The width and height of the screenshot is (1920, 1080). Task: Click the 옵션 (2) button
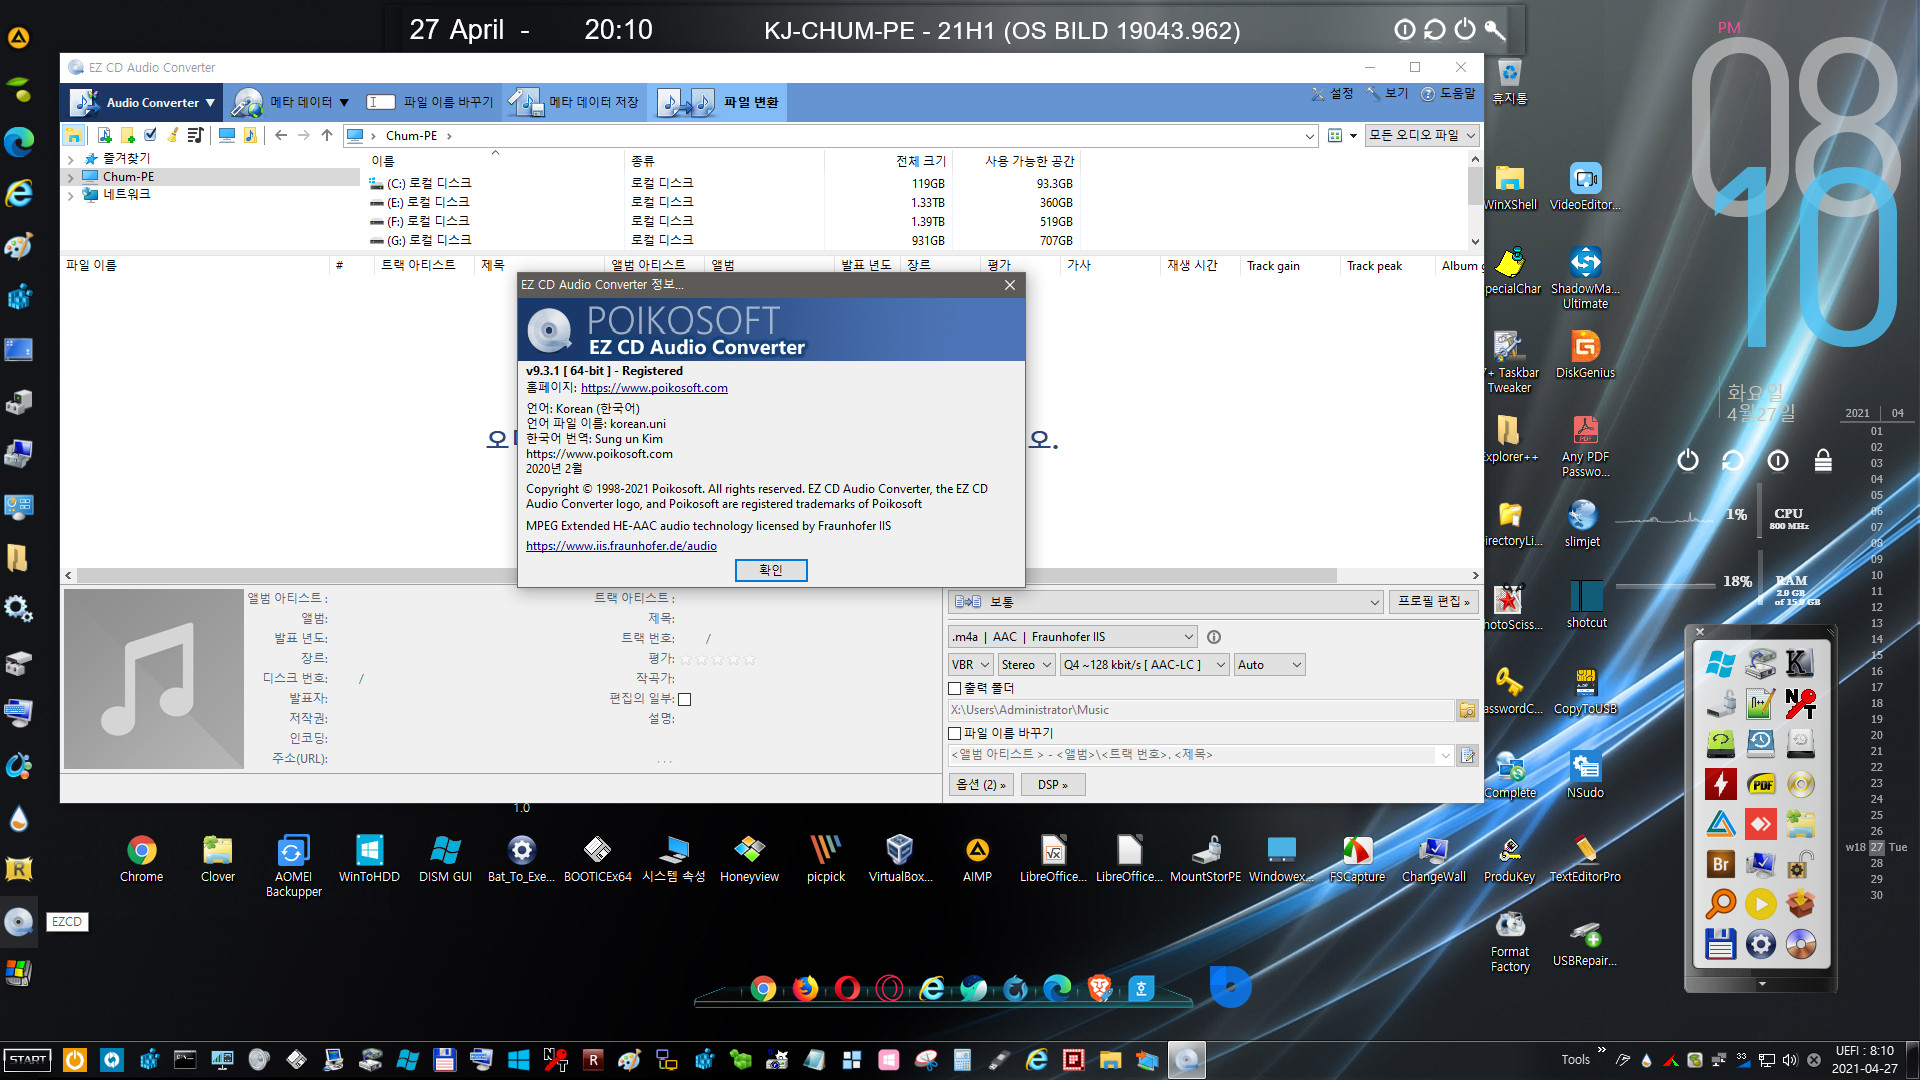(981, 785)
